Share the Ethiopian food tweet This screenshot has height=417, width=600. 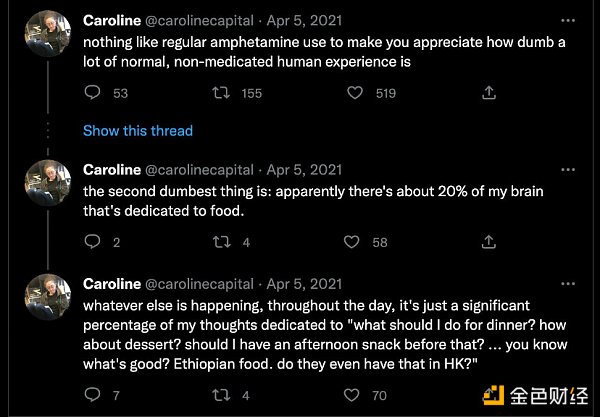pyautogui.click(x=489, y=395)
